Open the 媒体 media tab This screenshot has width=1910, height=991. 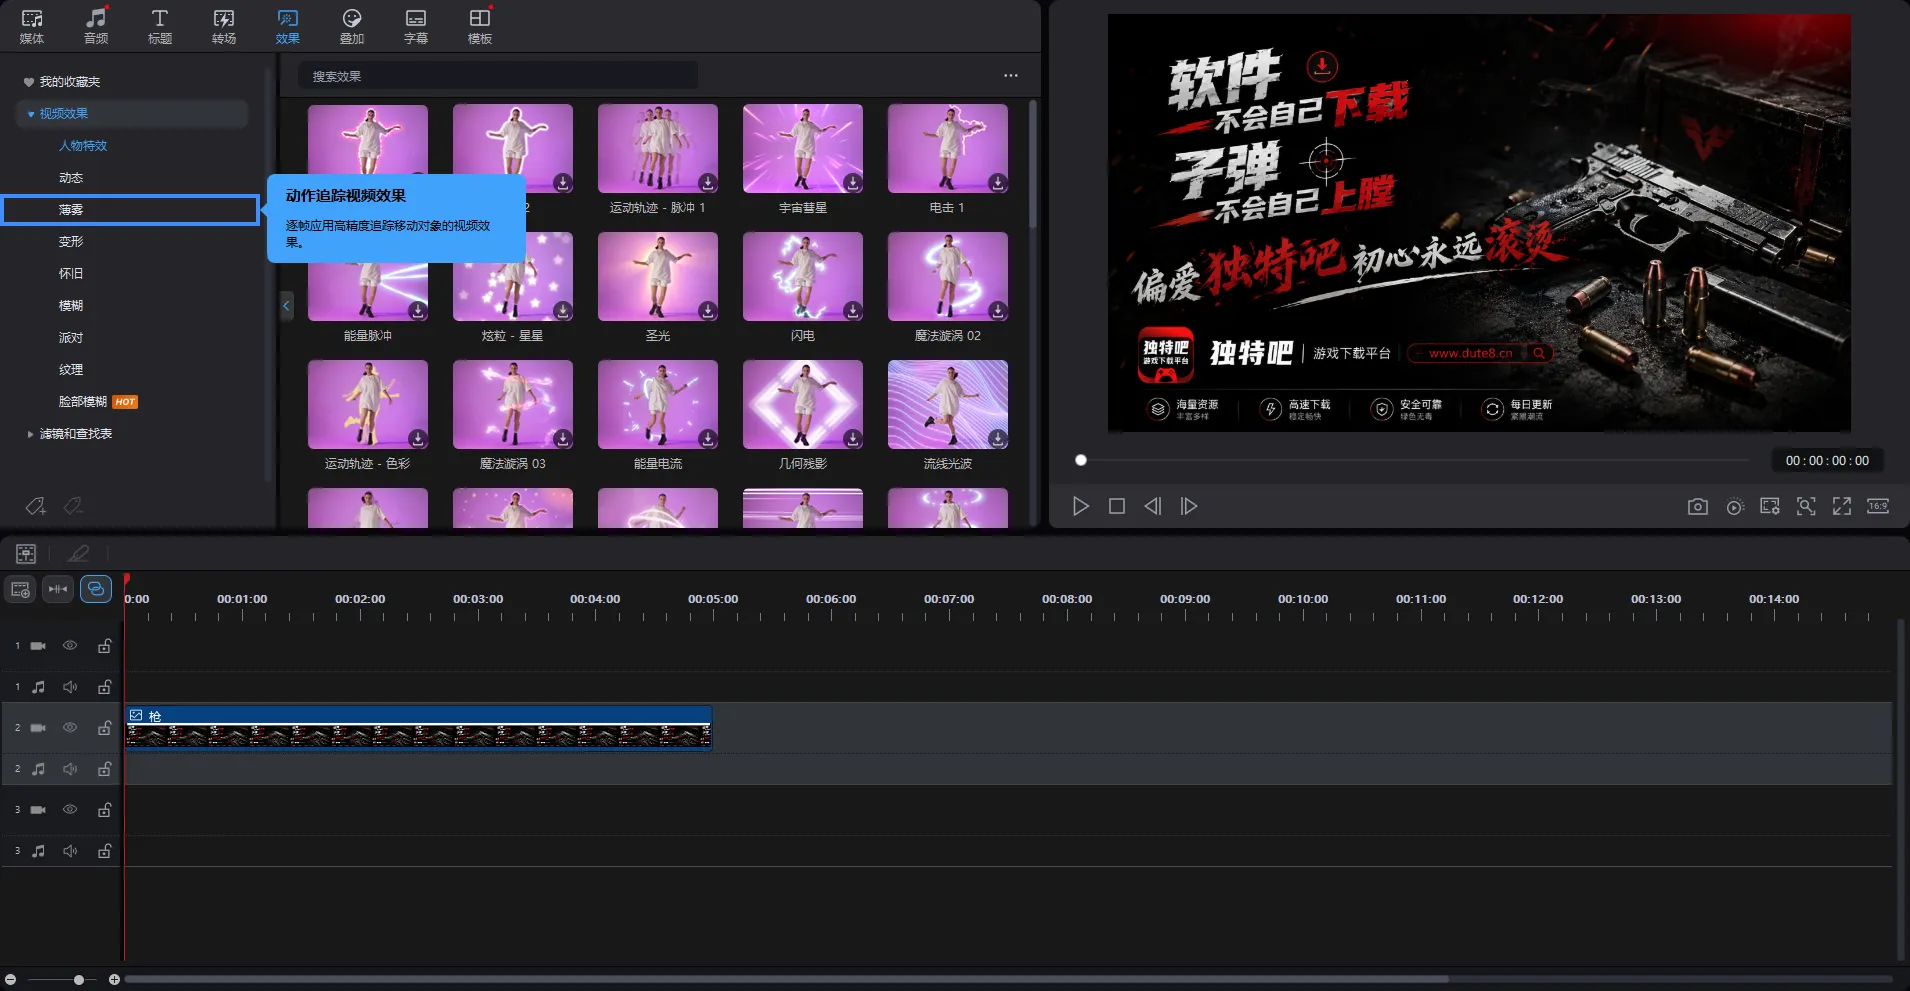pyautogui.click(x=32, y=26)
